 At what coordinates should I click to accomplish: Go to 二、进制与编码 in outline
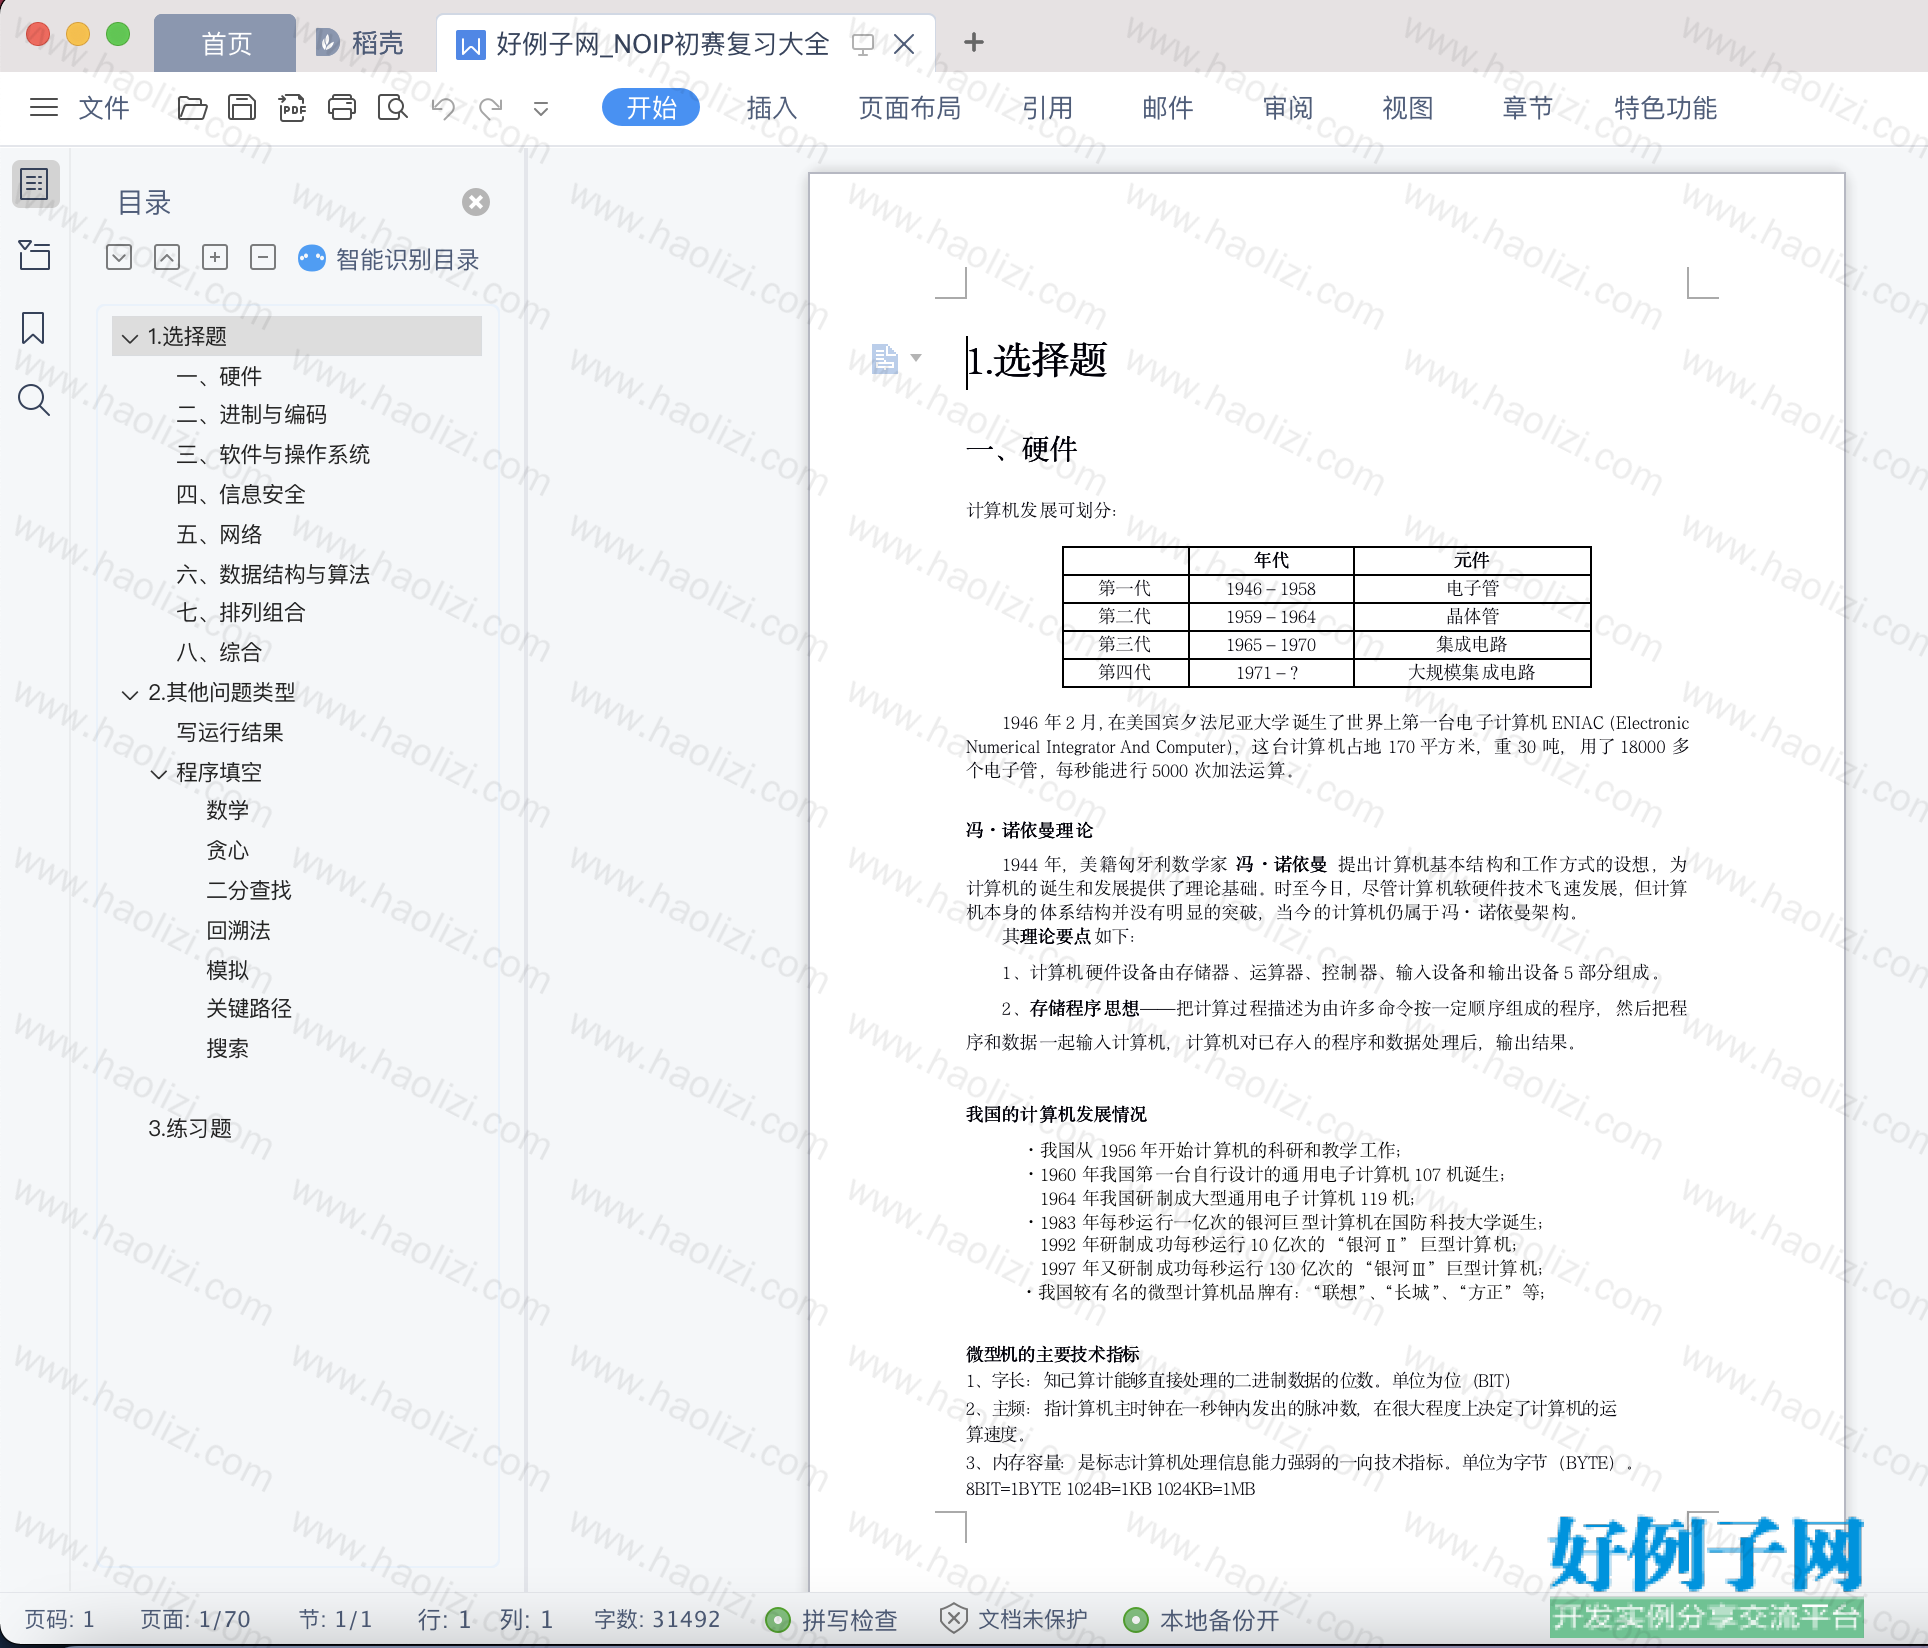[x=252, y=414]
